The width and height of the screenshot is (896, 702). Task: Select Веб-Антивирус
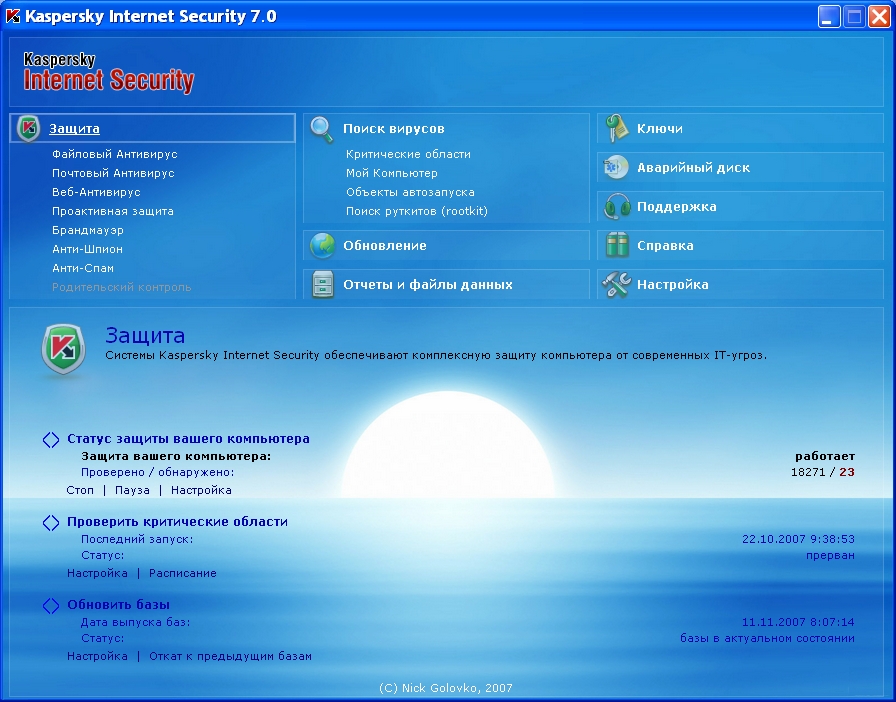pyautogui.click(x=96, y=192)
